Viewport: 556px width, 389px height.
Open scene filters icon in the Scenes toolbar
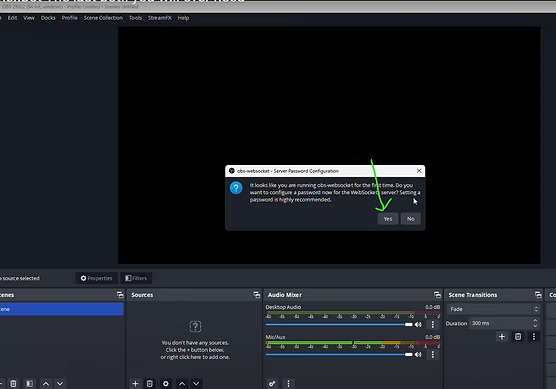point(29,384)
